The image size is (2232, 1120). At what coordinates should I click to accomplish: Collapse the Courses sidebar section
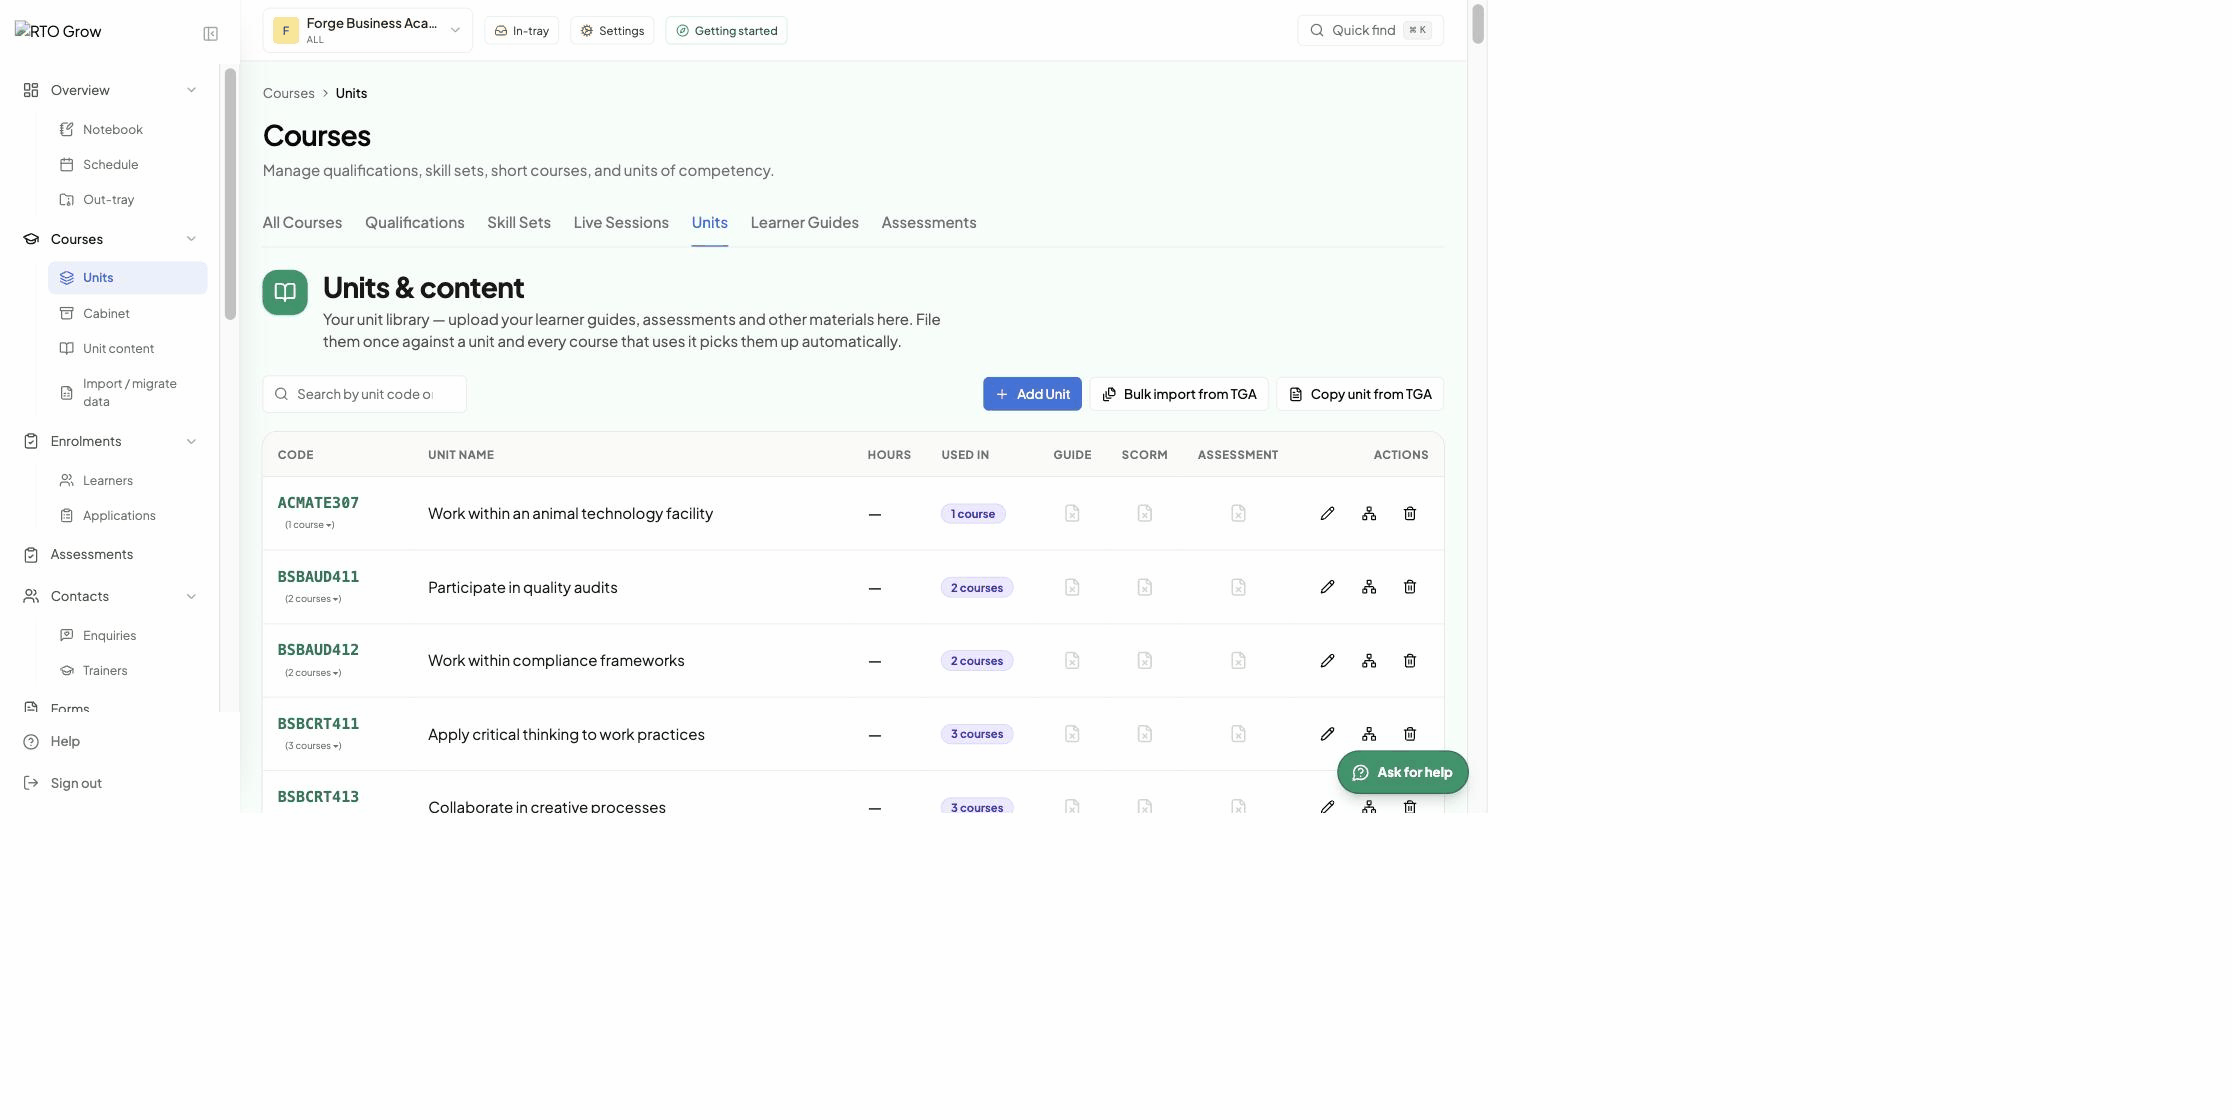click(x=191, y=239)
